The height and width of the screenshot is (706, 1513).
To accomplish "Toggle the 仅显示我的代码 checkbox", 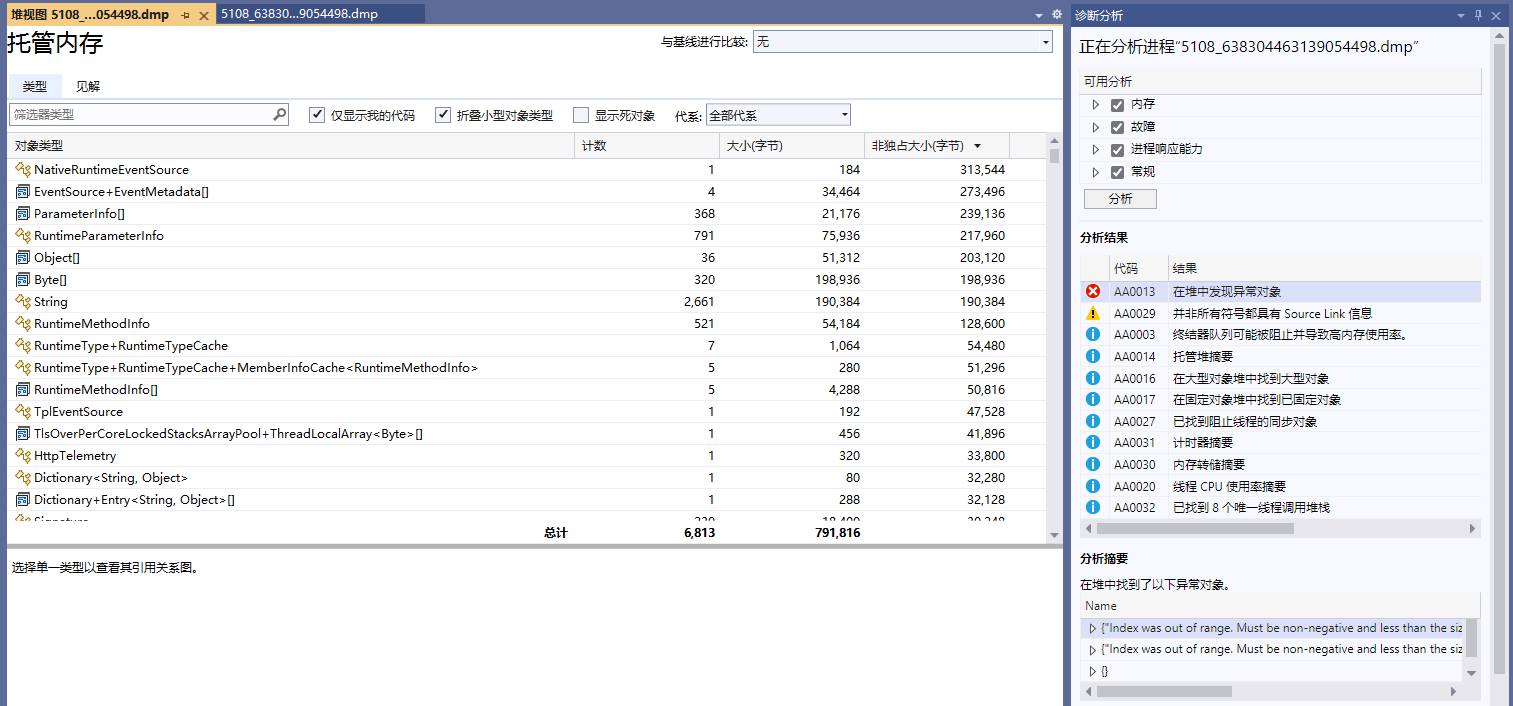I will pyautogui.click(x=317, y=115).
